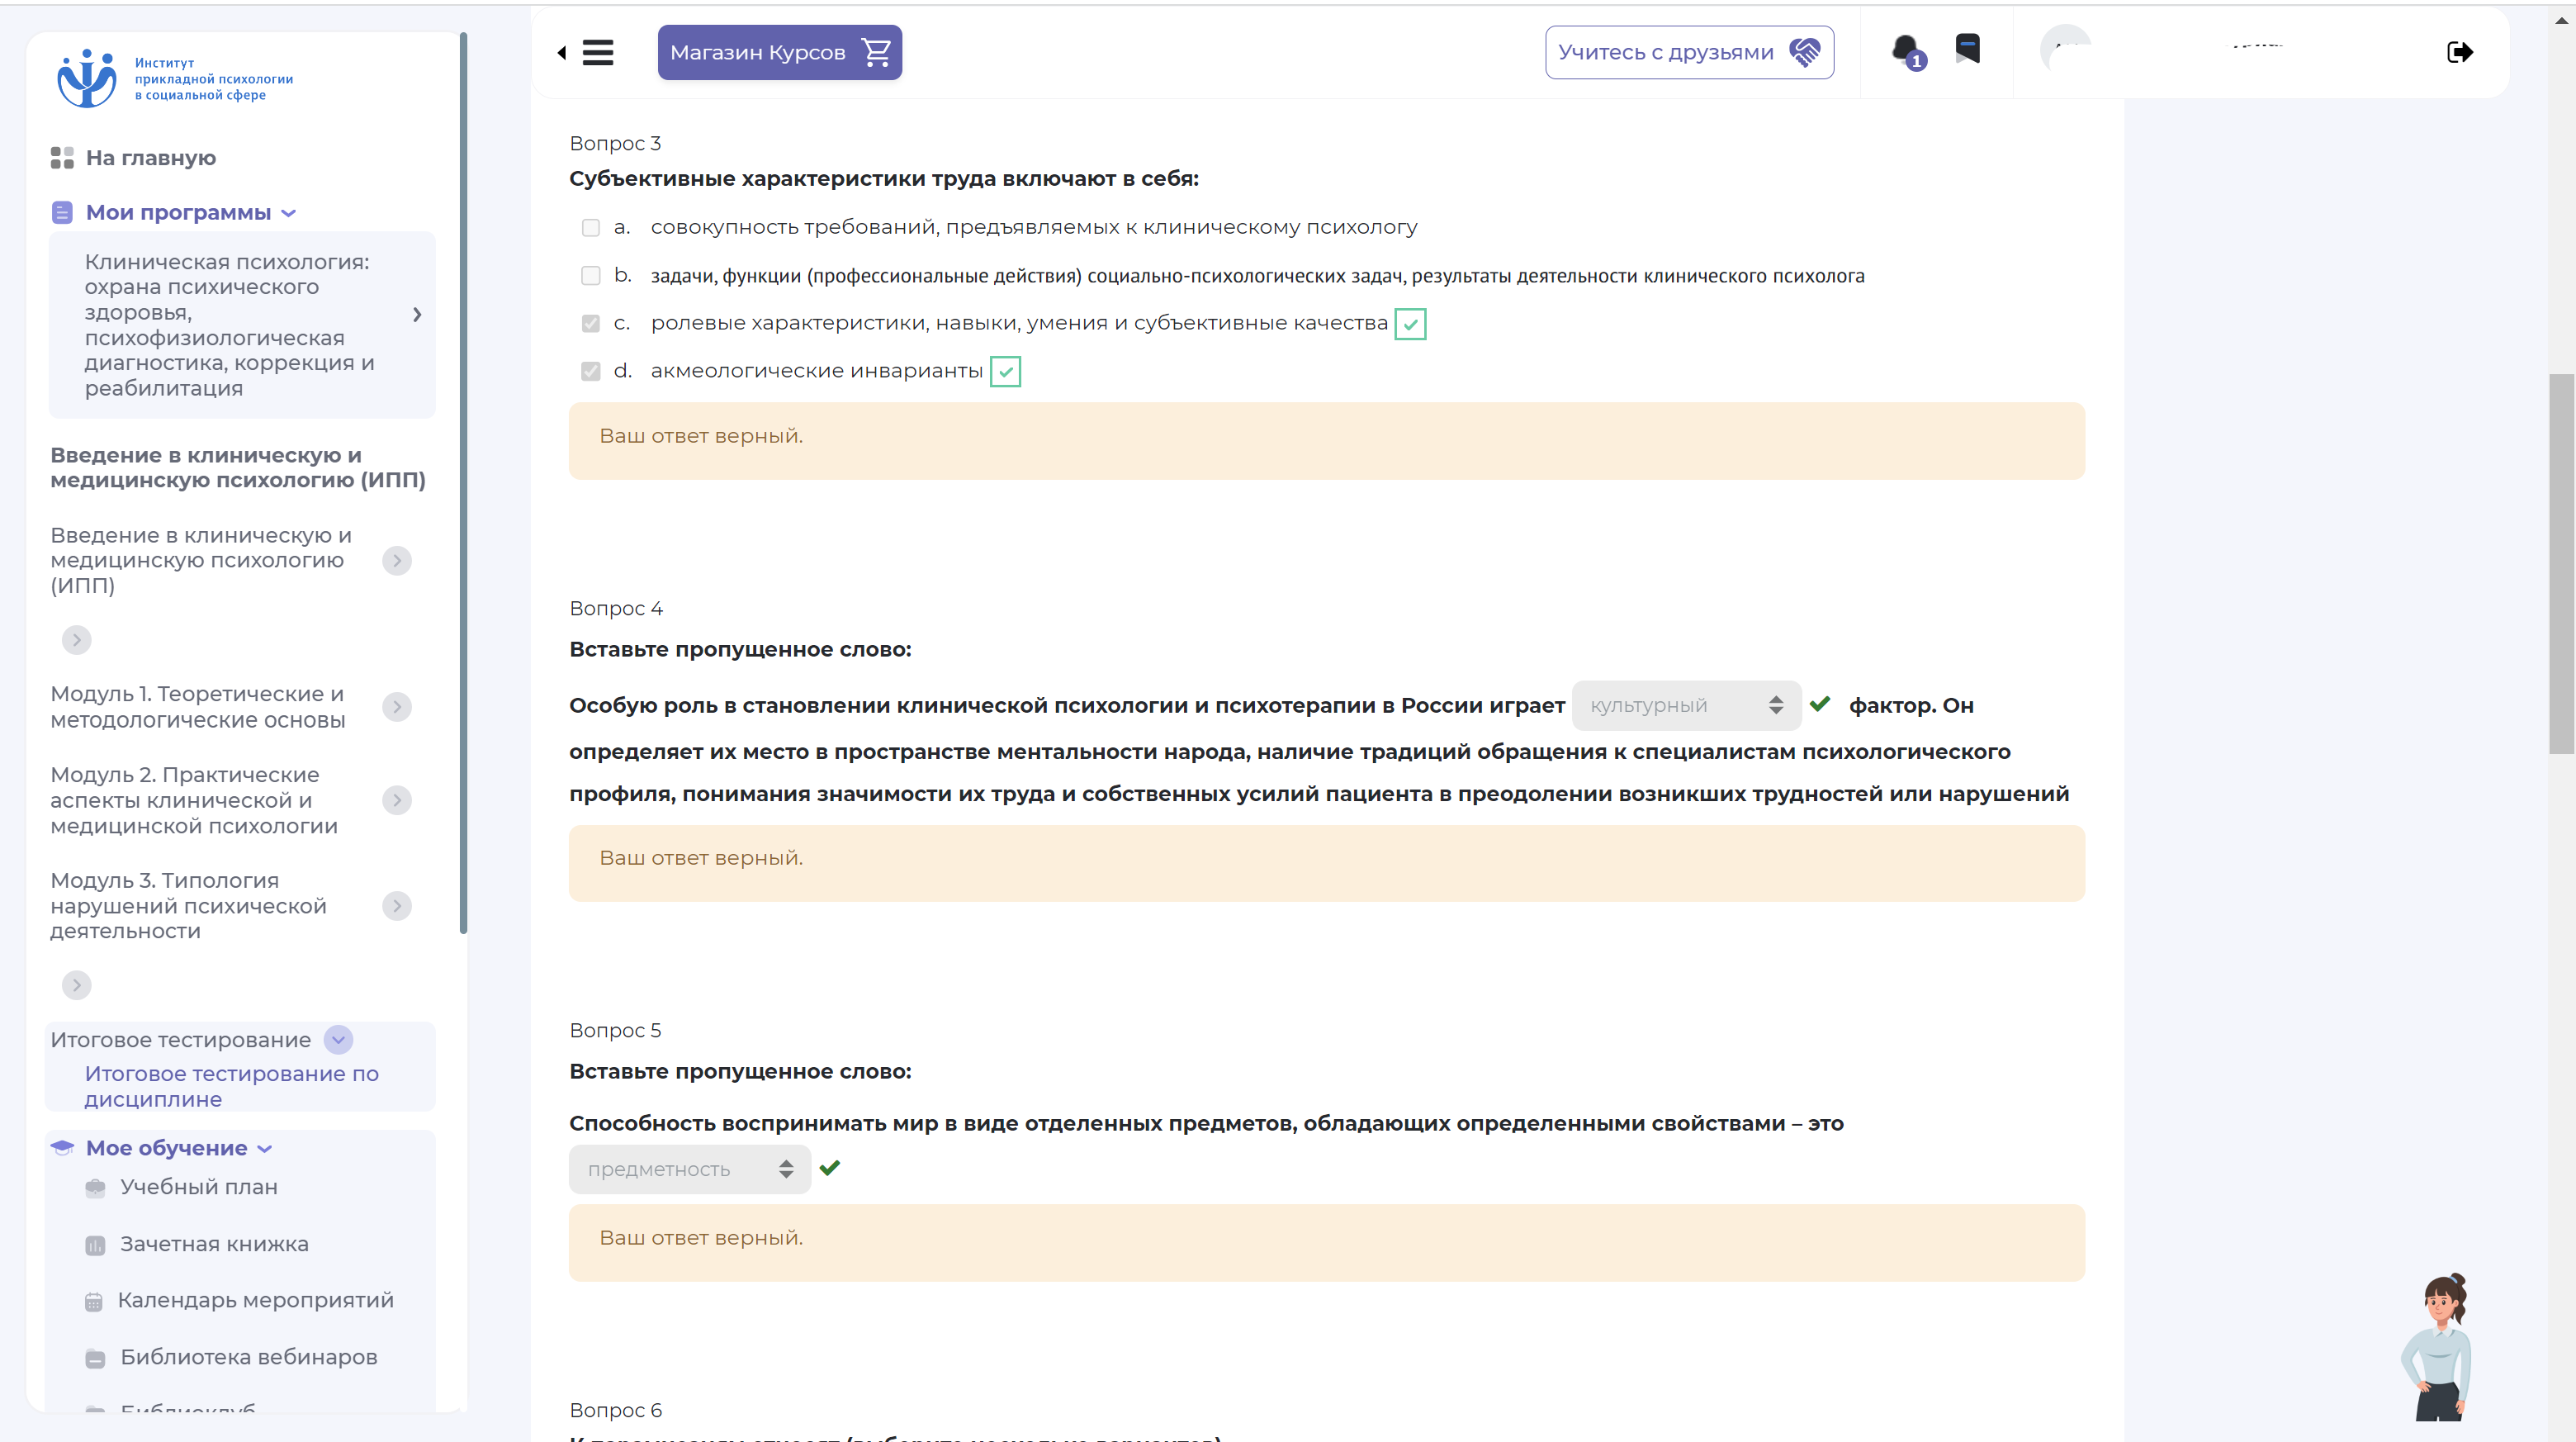Open Модуль 1. Теоретические и методологические основы
This screenshot has width=2576, height=1442.
pyautogui.click(x=198, y=707)
